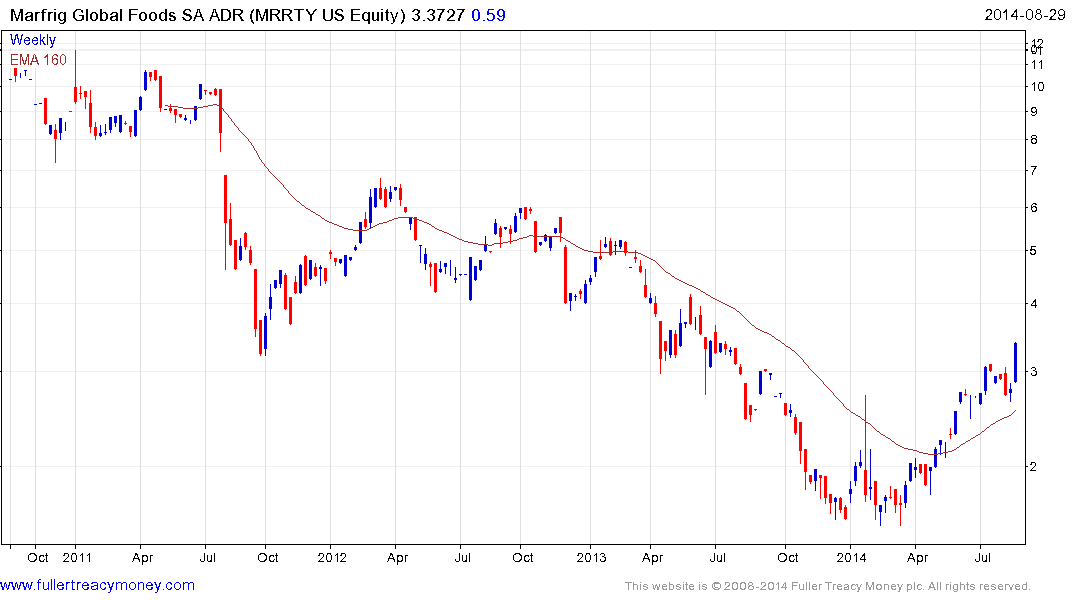Select the last price value 3.3727
Screen dimensions: 1075x600
pyautogui.click(x=438, y=15)
